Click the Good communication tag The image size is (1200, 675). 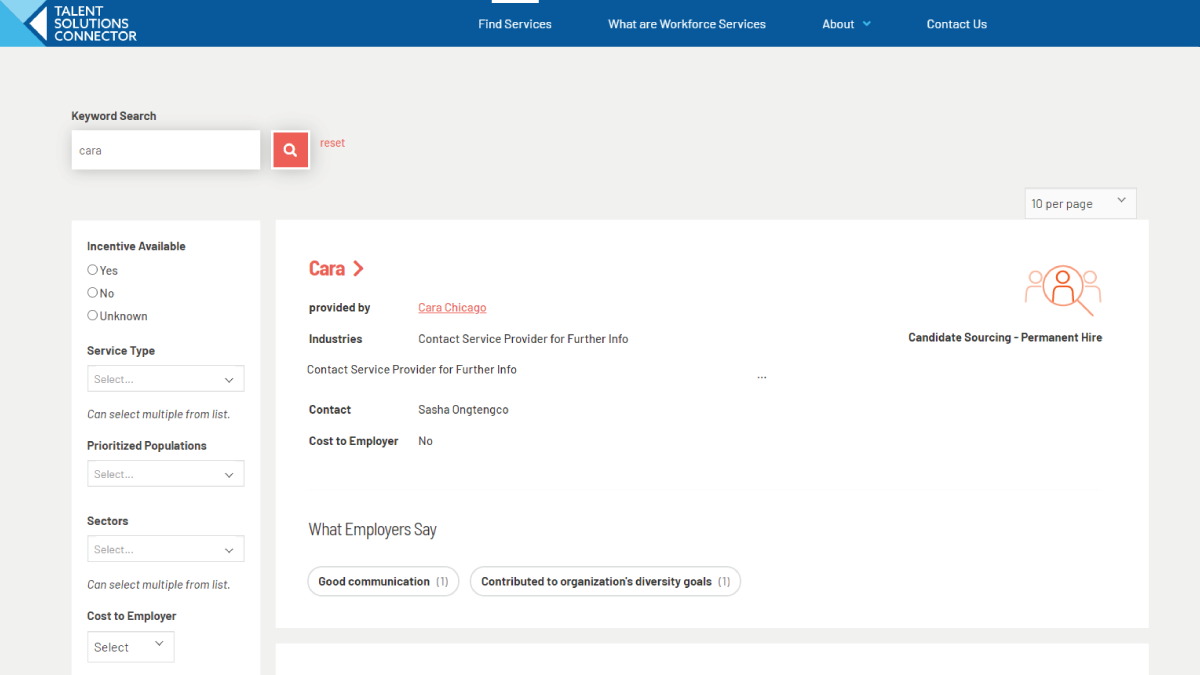[383, 581]
